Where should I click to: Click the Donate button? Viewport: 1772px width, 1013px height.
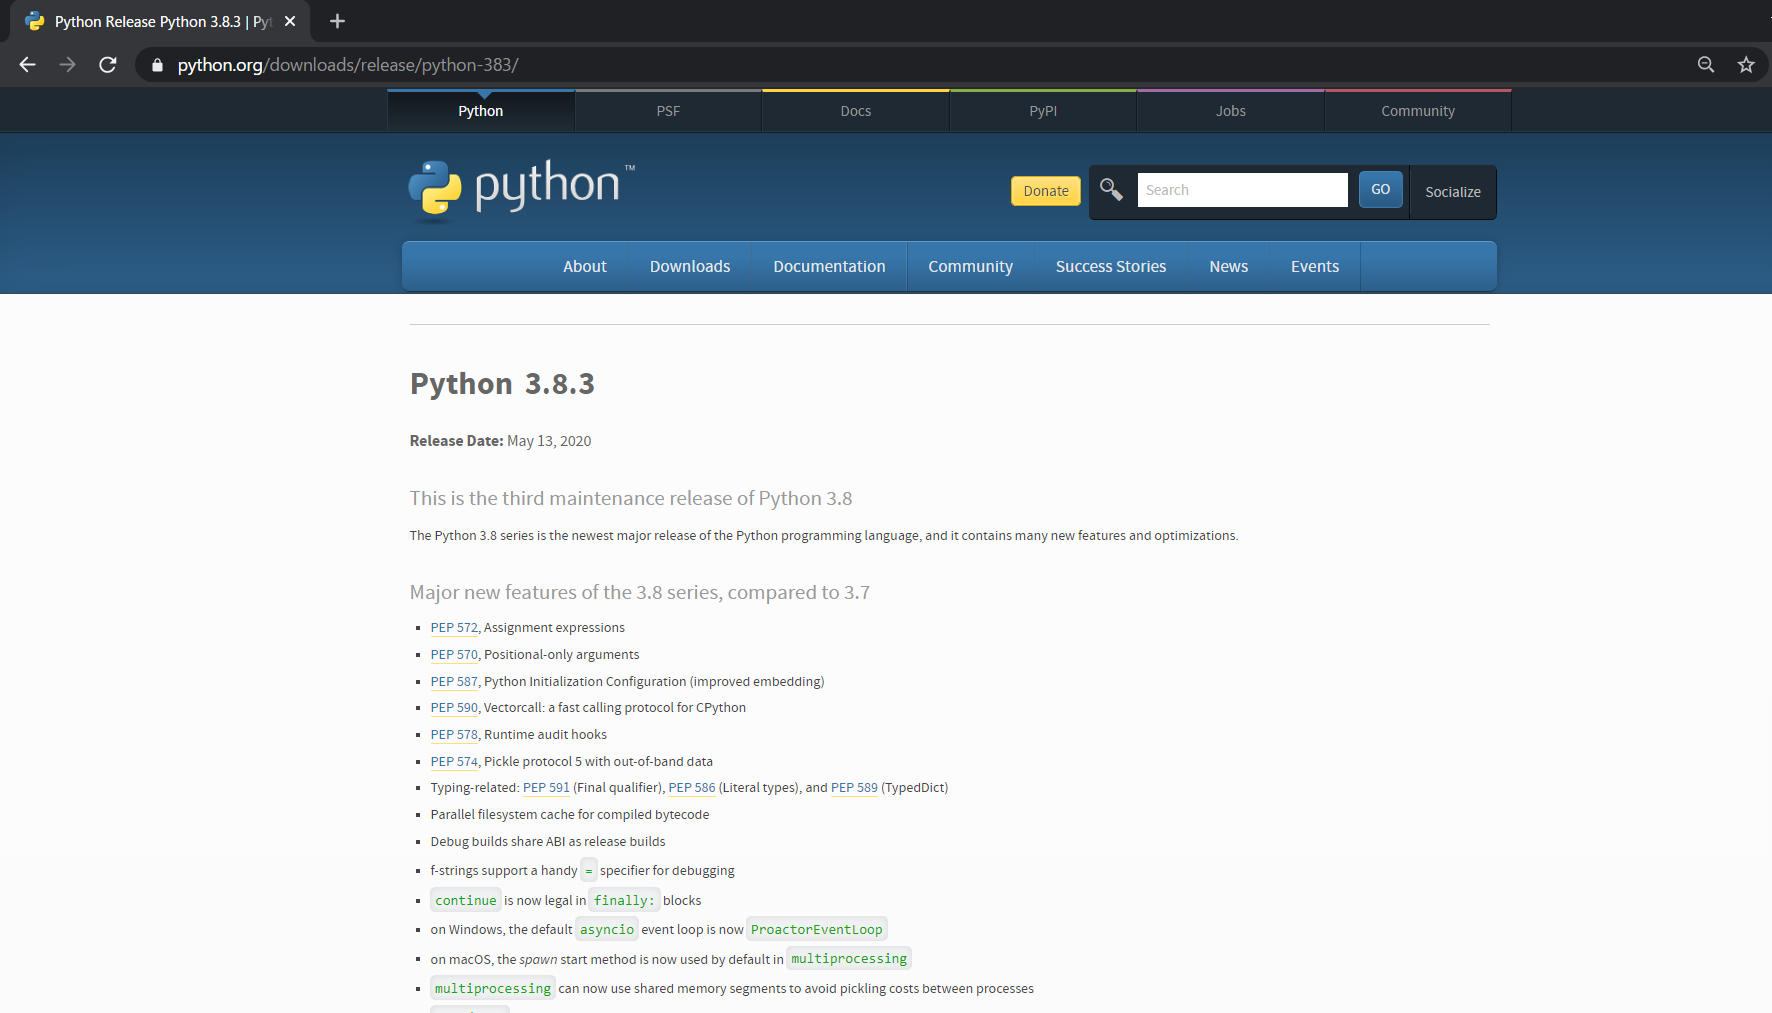coord(1045,190)
